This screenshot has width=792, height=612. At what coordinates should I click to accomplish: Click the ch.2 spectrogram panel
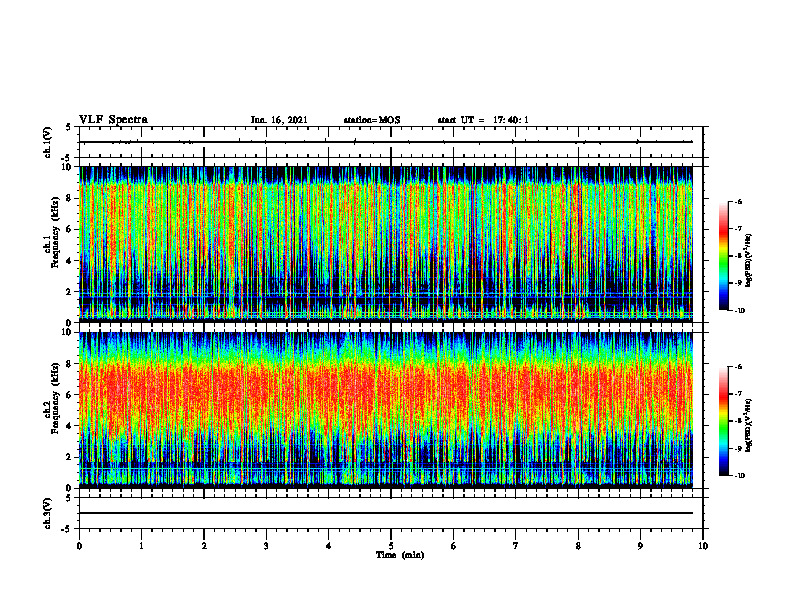386,410
